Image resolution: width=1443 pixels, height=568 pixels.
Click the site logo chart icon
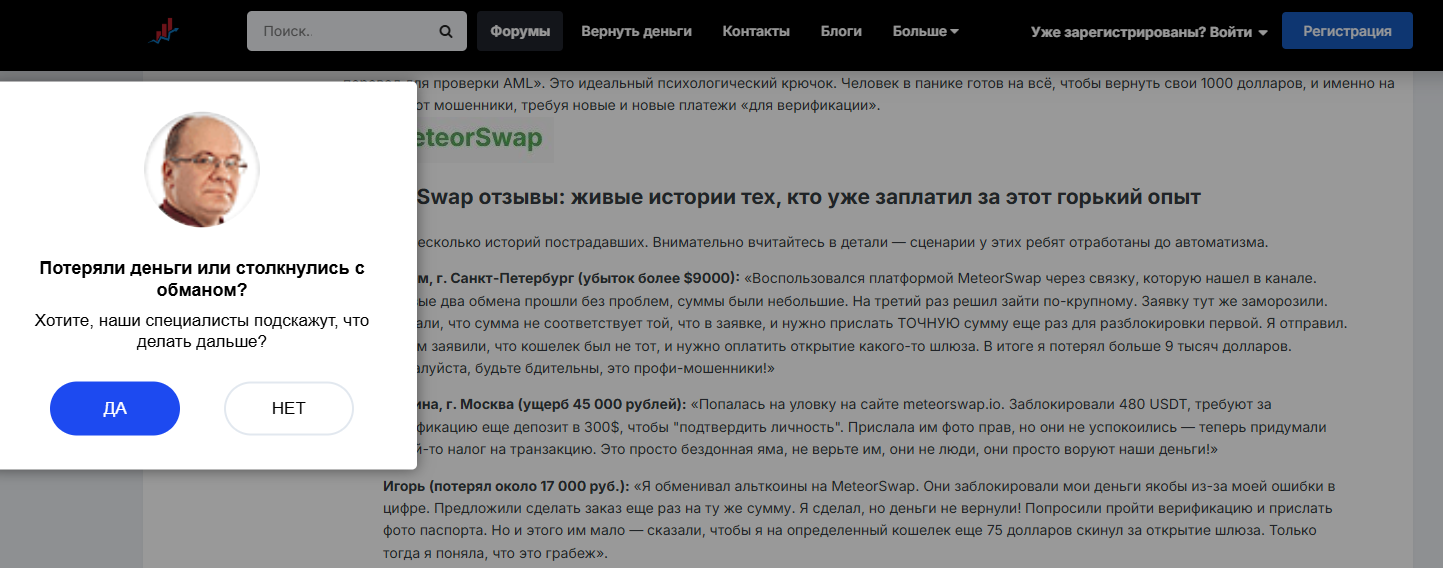(x=163, y=31)
